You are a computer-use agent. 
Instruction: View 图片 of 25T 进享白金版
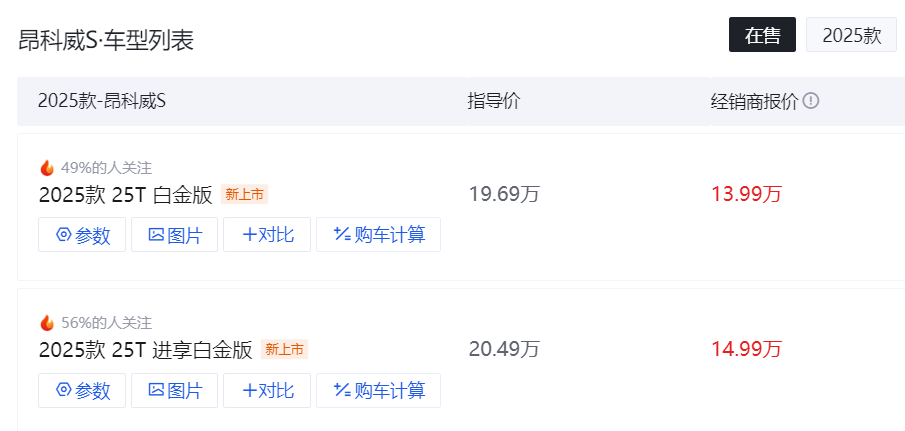[174, 391]
